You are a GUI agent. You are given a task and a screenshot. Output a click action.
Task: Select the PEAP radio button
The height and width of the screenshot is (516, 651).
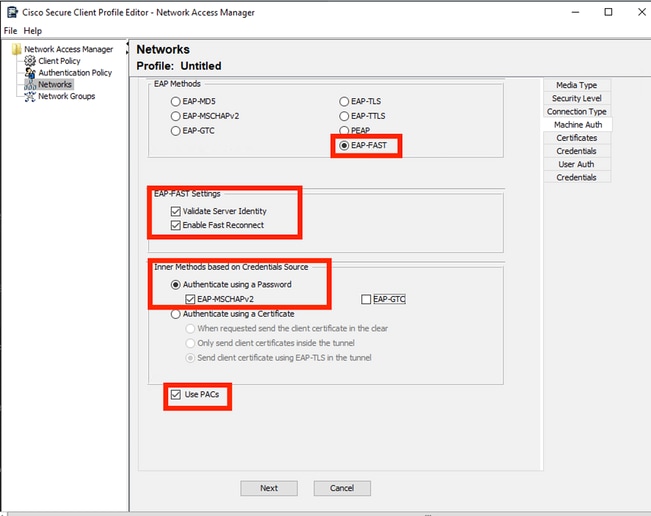point(344,130)
